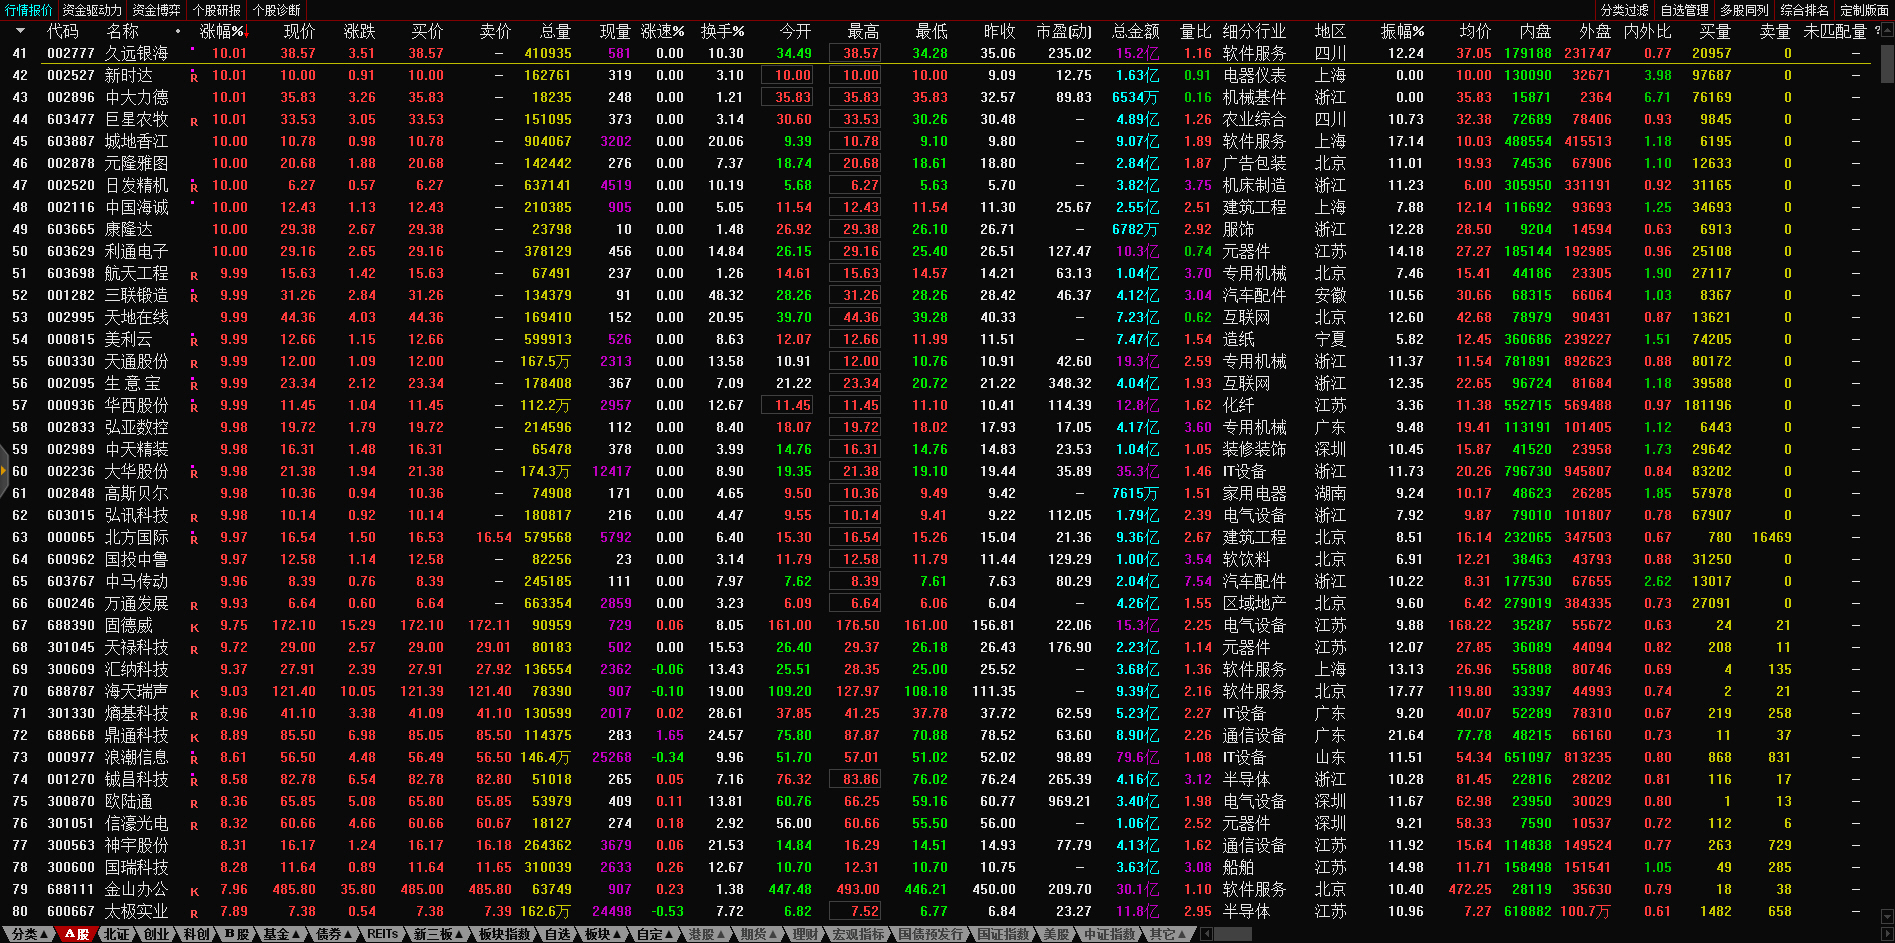Open the 个股诊断 tab
This screenshot has height=943, width=1895.
pyautogui.click(x=277, y=10)
